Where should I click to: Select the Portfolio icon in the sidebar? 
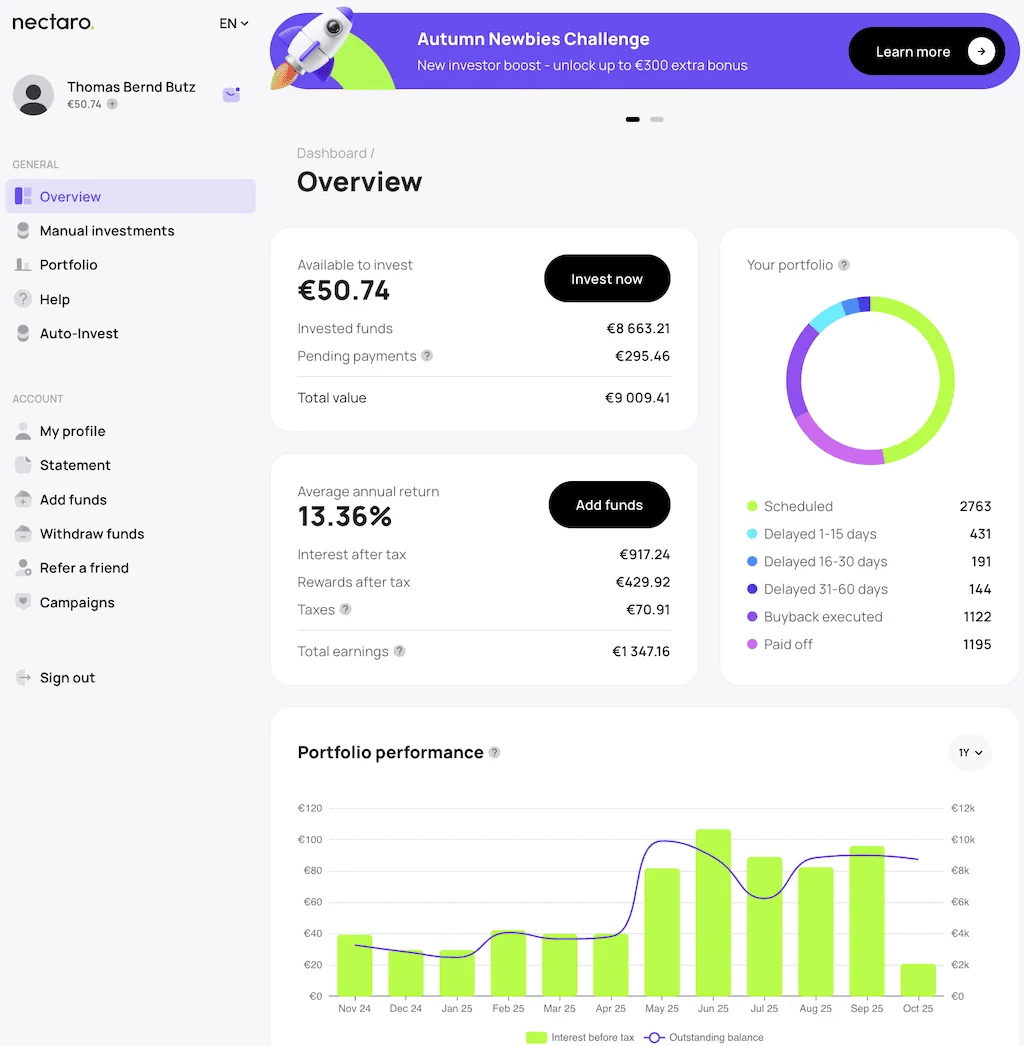click(22, 264)
